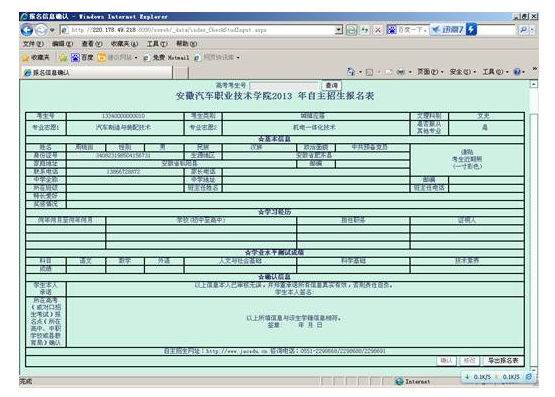This screenshot has height=397, width=555.
Task: Click the 高考考生号 input field
Action: pyautogui.click(x=284, y=86)
